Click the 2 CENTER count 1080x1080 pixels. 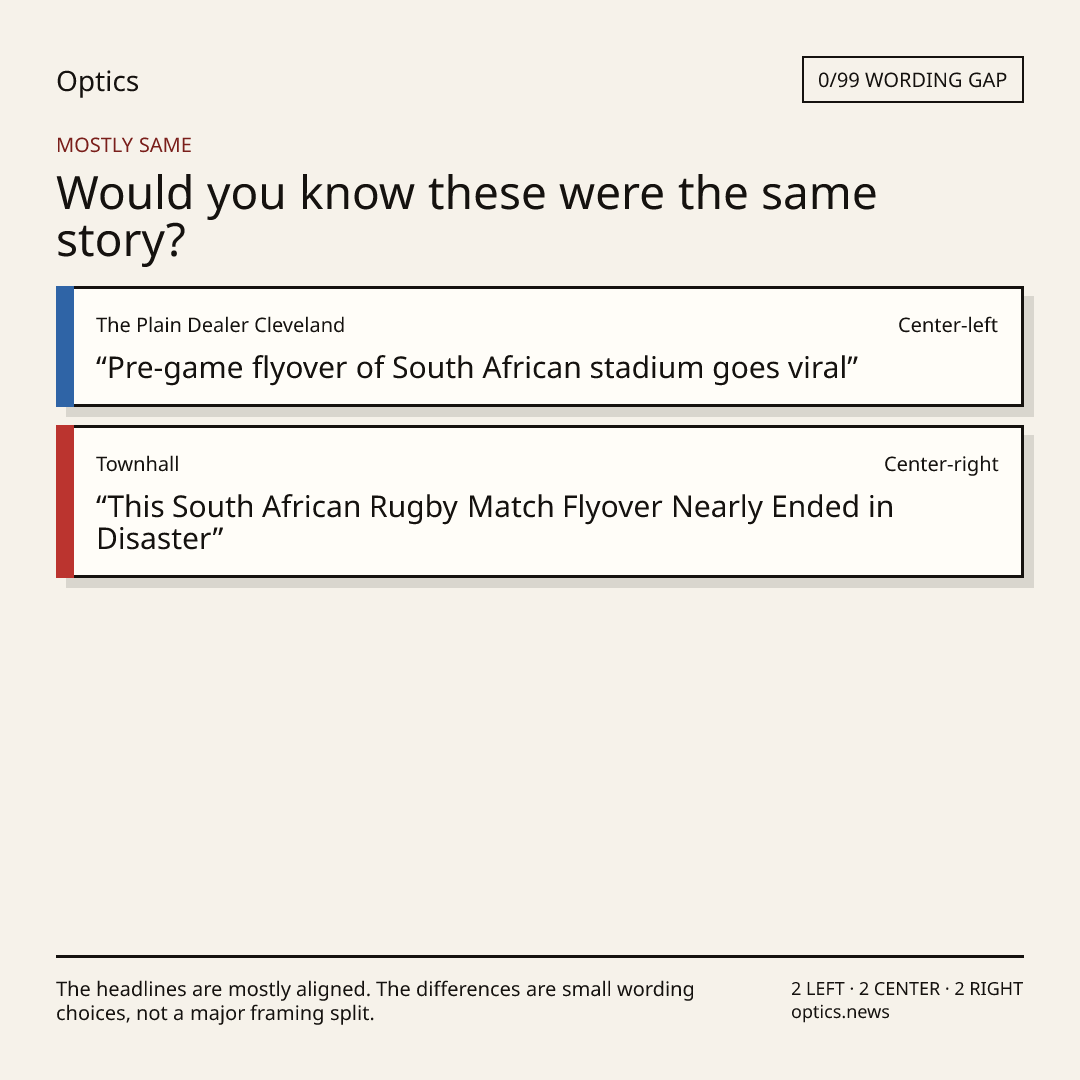900,989
